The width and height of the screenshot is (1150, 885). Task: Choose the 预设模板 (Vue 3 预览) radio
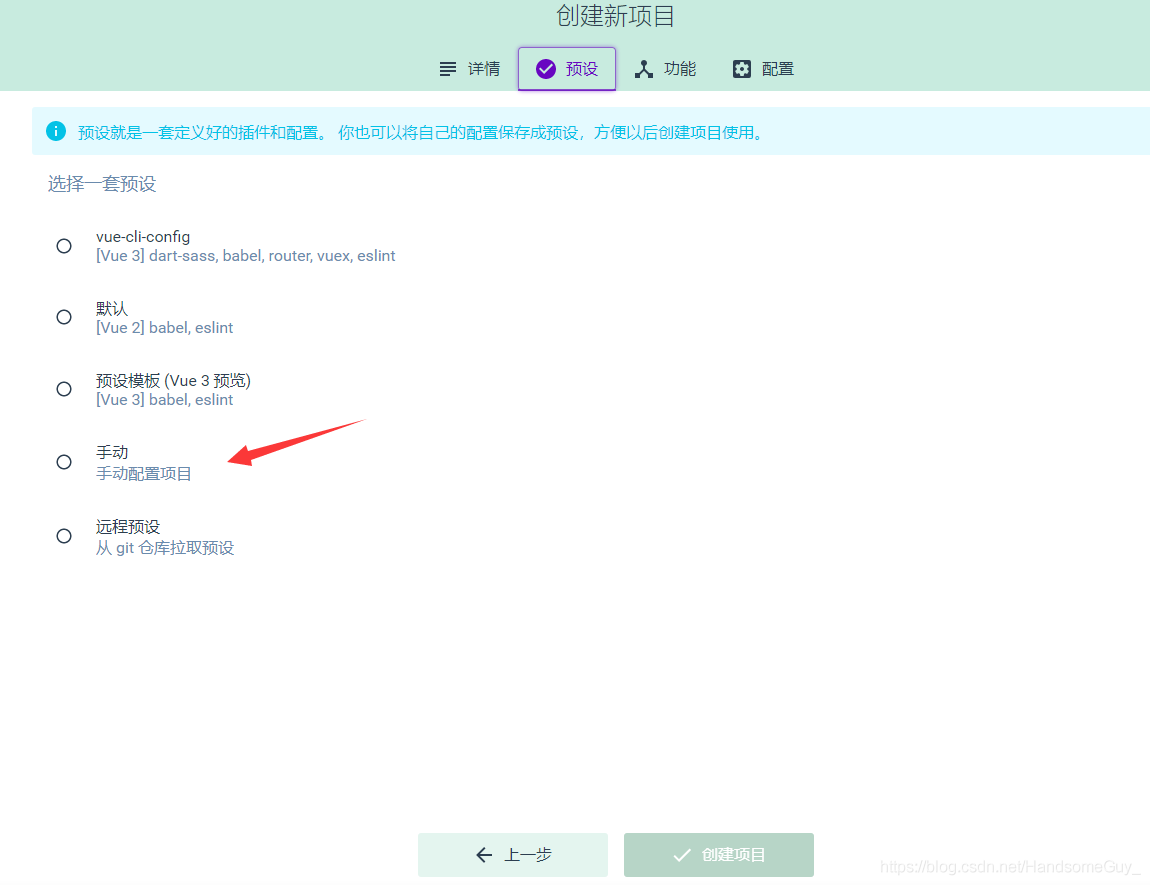coord(64,389)
